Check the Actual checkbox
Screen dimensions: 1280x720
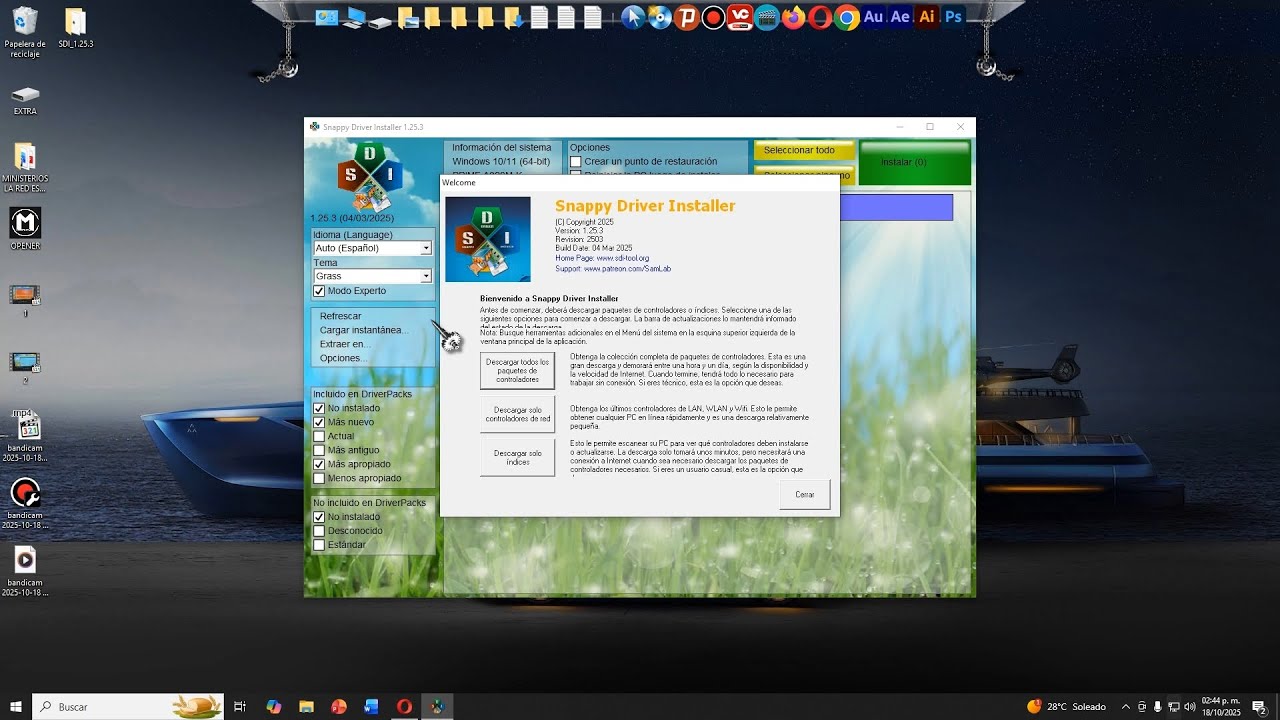coord(319,436)
